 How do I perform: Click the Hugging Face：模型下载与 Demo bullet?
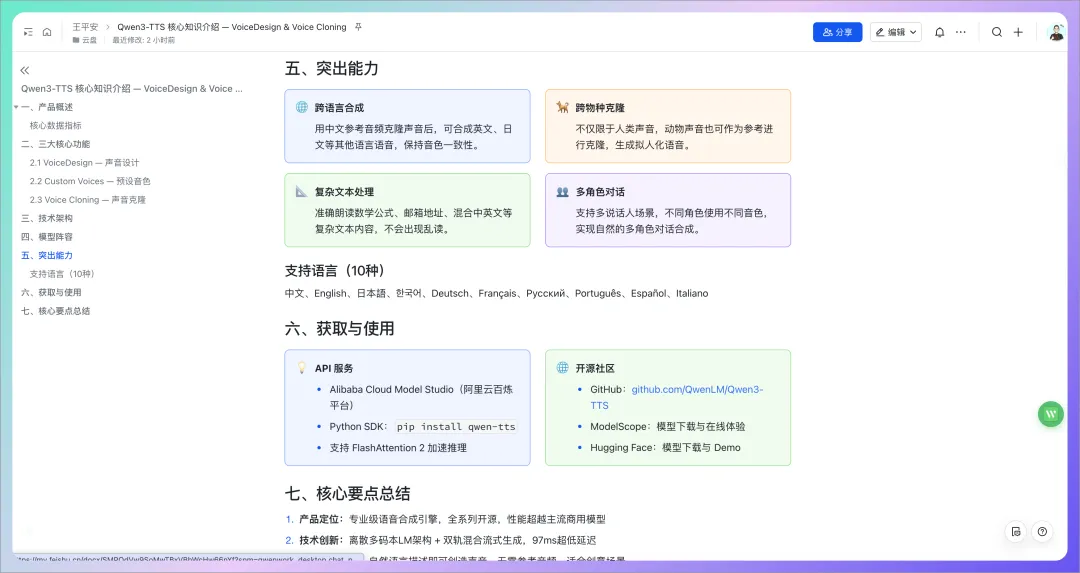point(665,448)
